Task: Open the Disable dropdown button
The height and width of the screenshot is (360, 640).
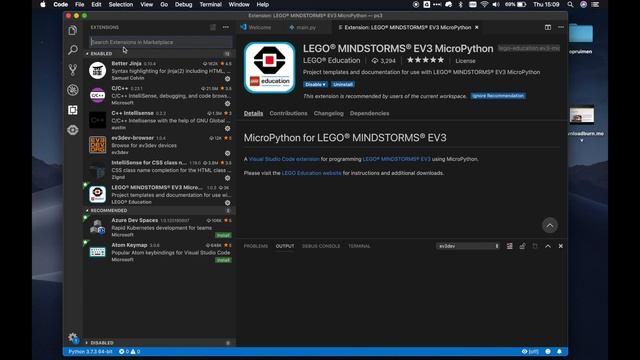Action: (x=315, y=84)
